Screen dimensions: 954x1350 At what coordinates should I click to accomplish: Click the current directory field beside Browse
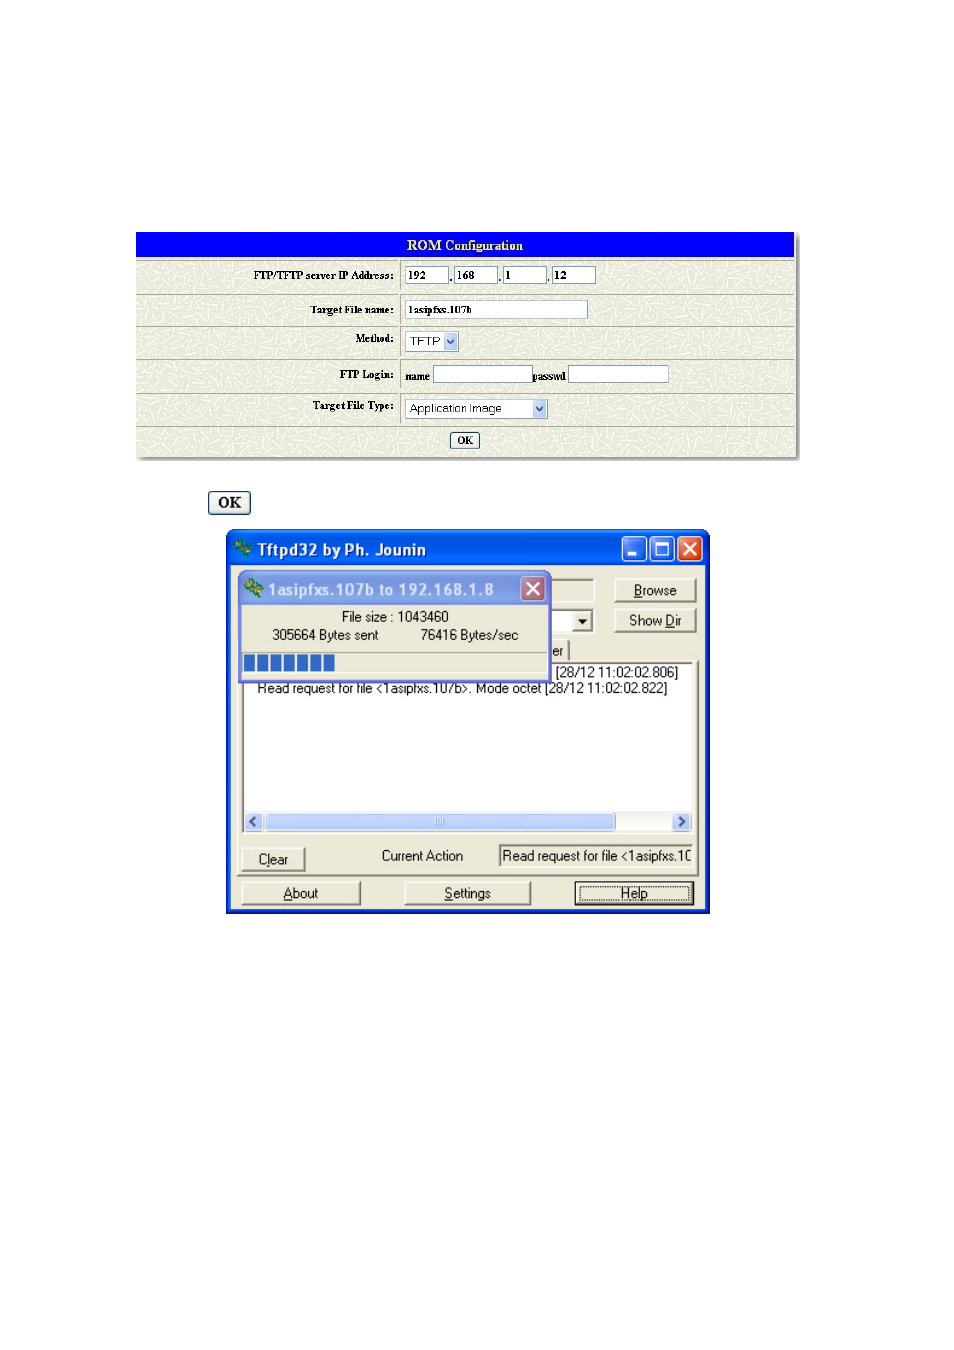(572, 591)
